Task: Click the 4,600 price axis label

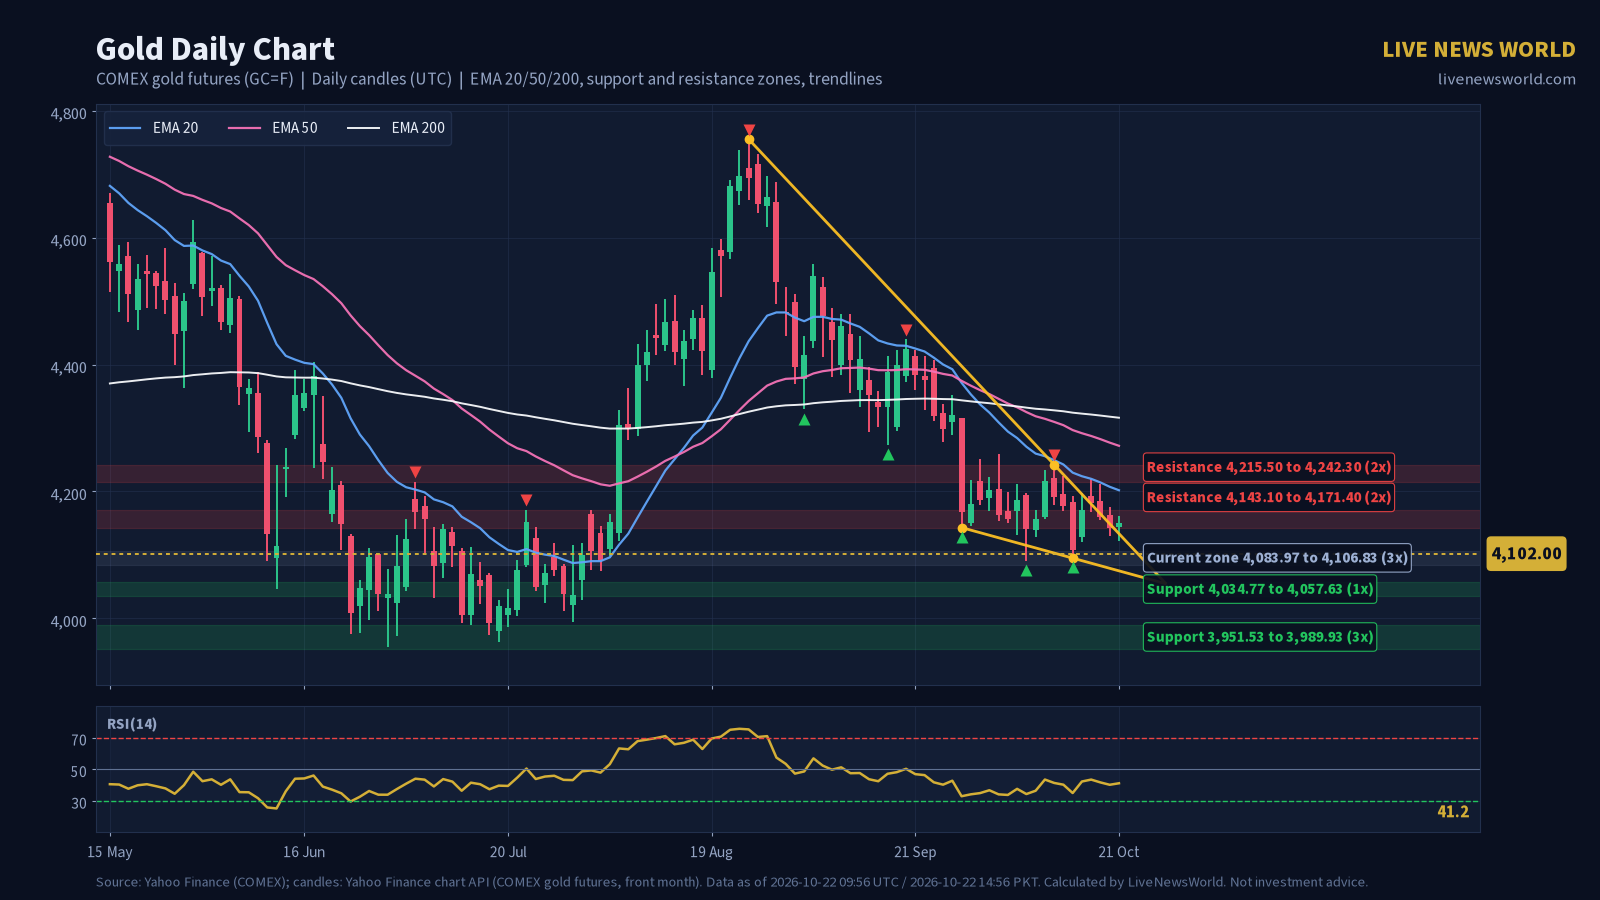Action: click(69, 241)
